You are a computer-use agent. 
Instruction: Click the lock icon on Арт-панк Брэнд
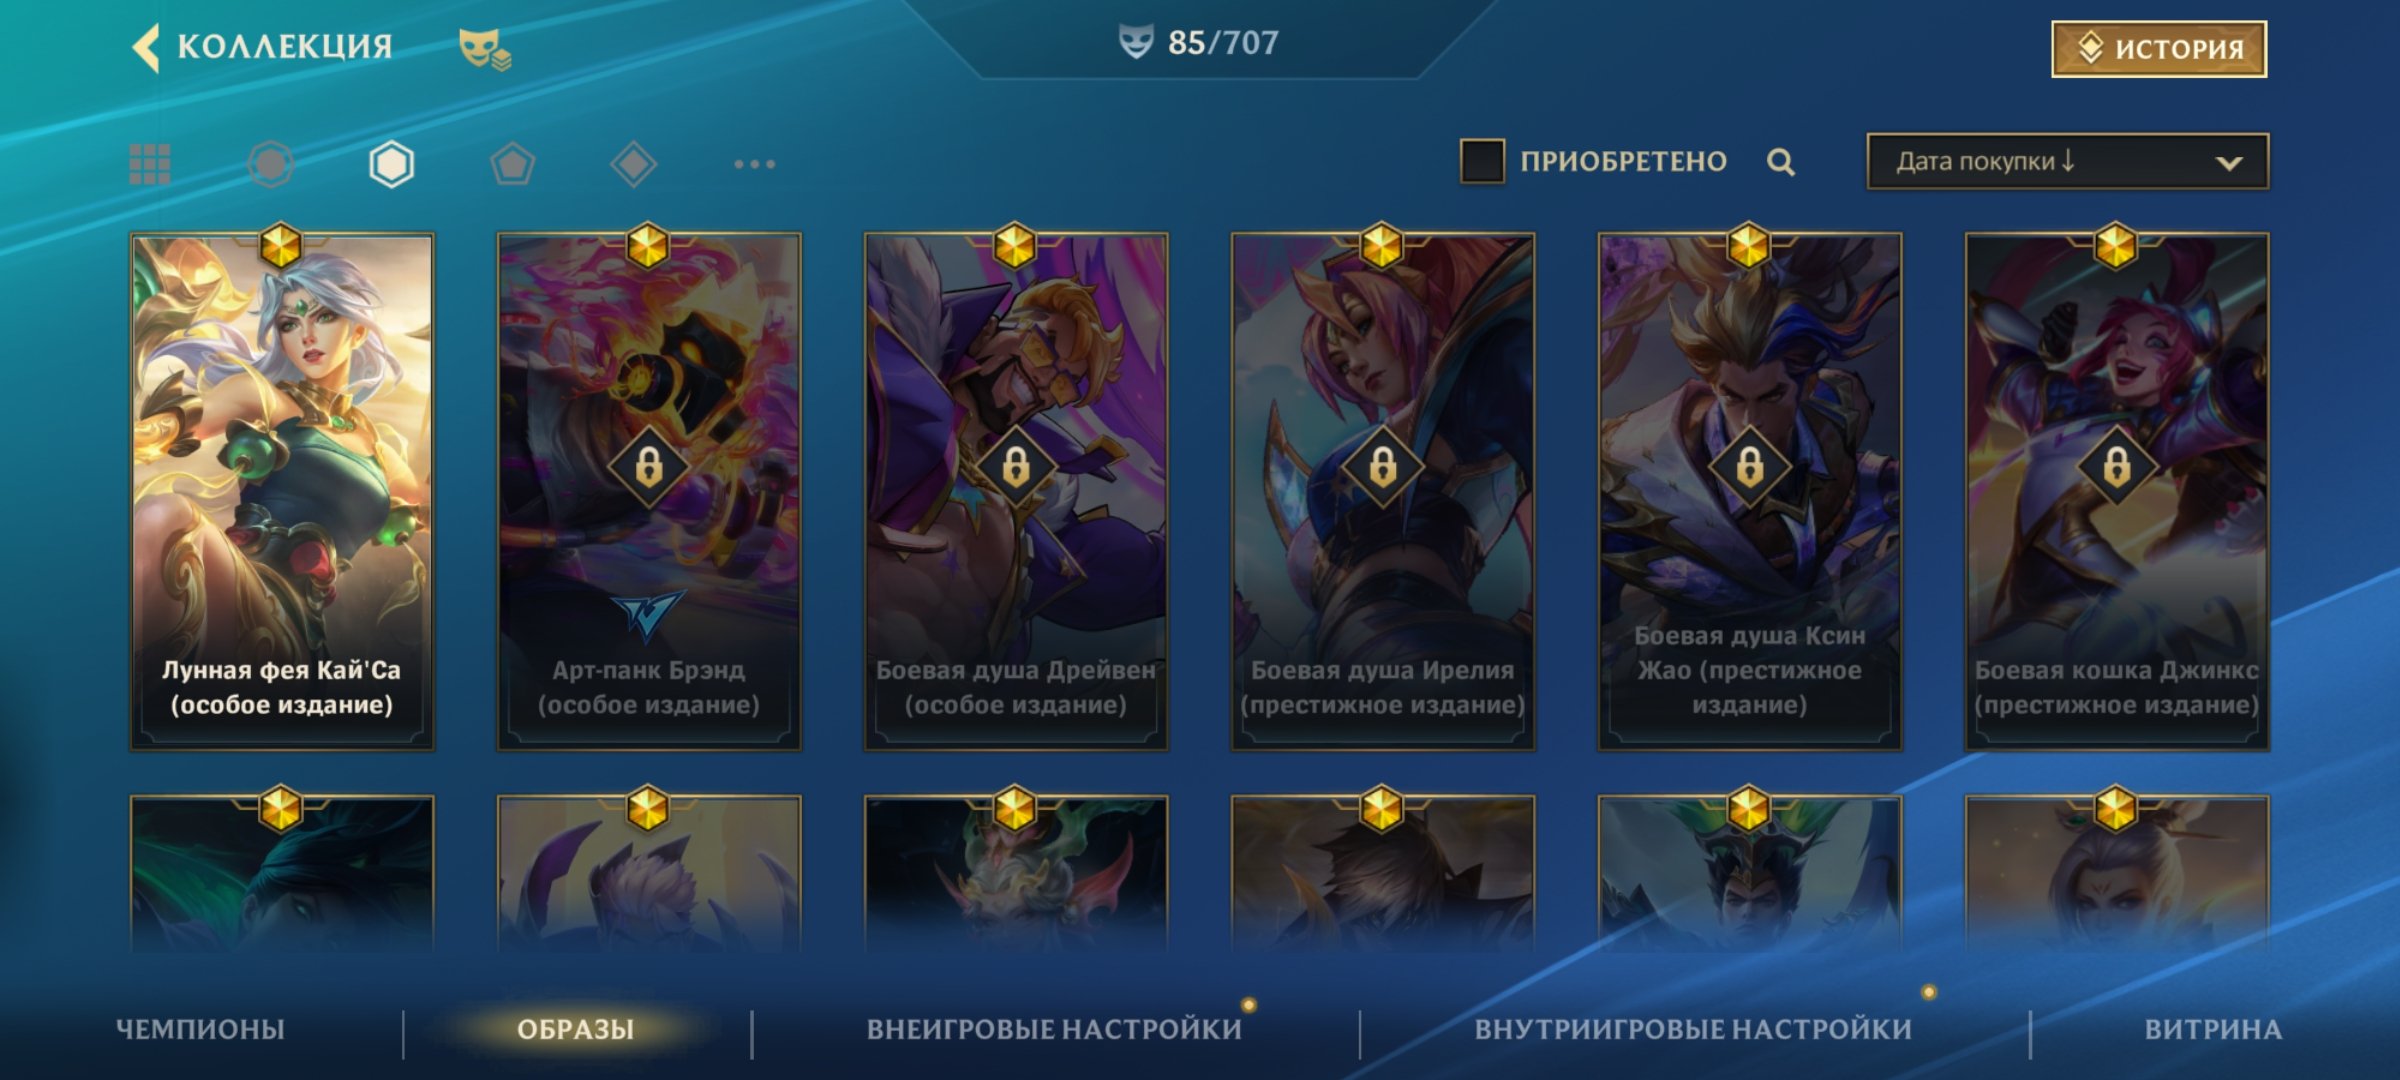click(649, 466)
